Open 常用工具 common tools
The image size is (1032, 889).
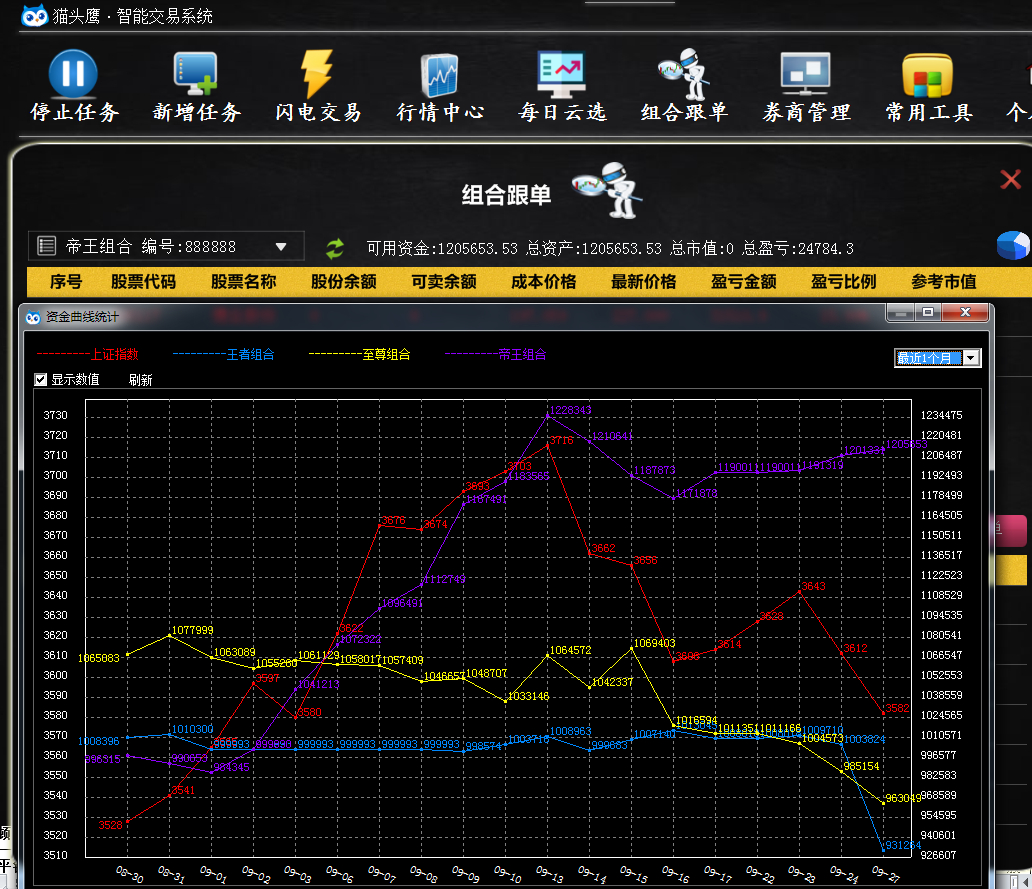click(928, 74)
